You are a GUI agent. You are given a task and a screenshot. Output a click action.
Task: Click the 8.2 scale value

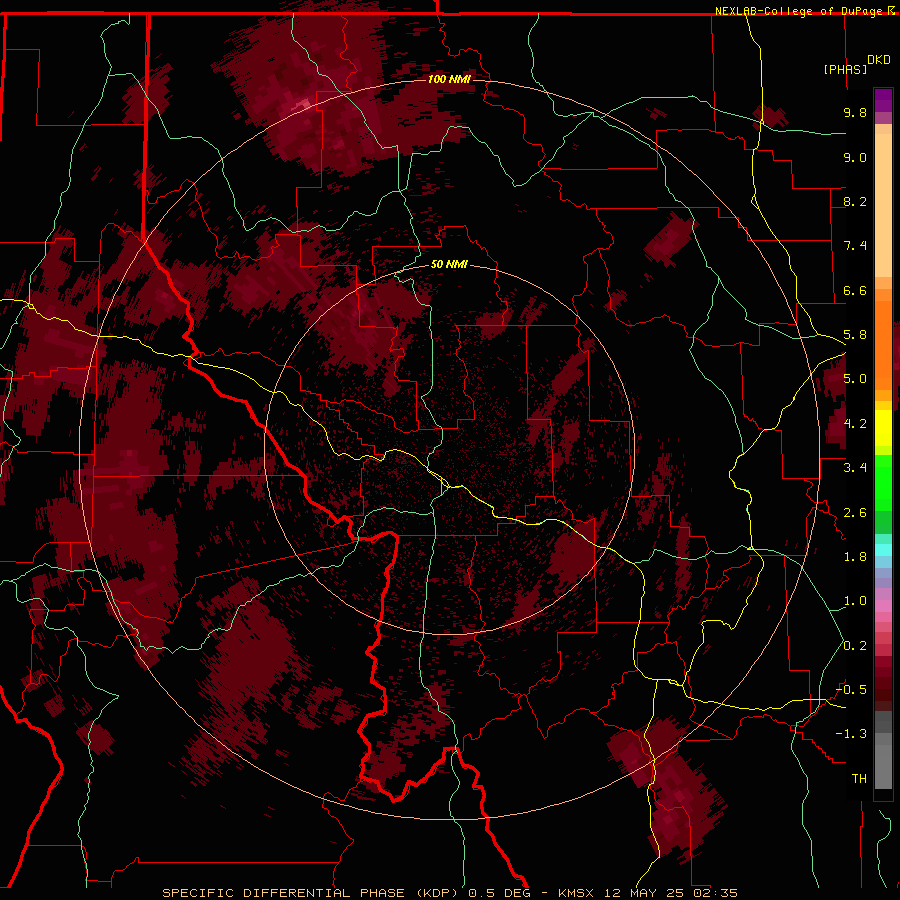pyautogui.click(x=855, y=201)
